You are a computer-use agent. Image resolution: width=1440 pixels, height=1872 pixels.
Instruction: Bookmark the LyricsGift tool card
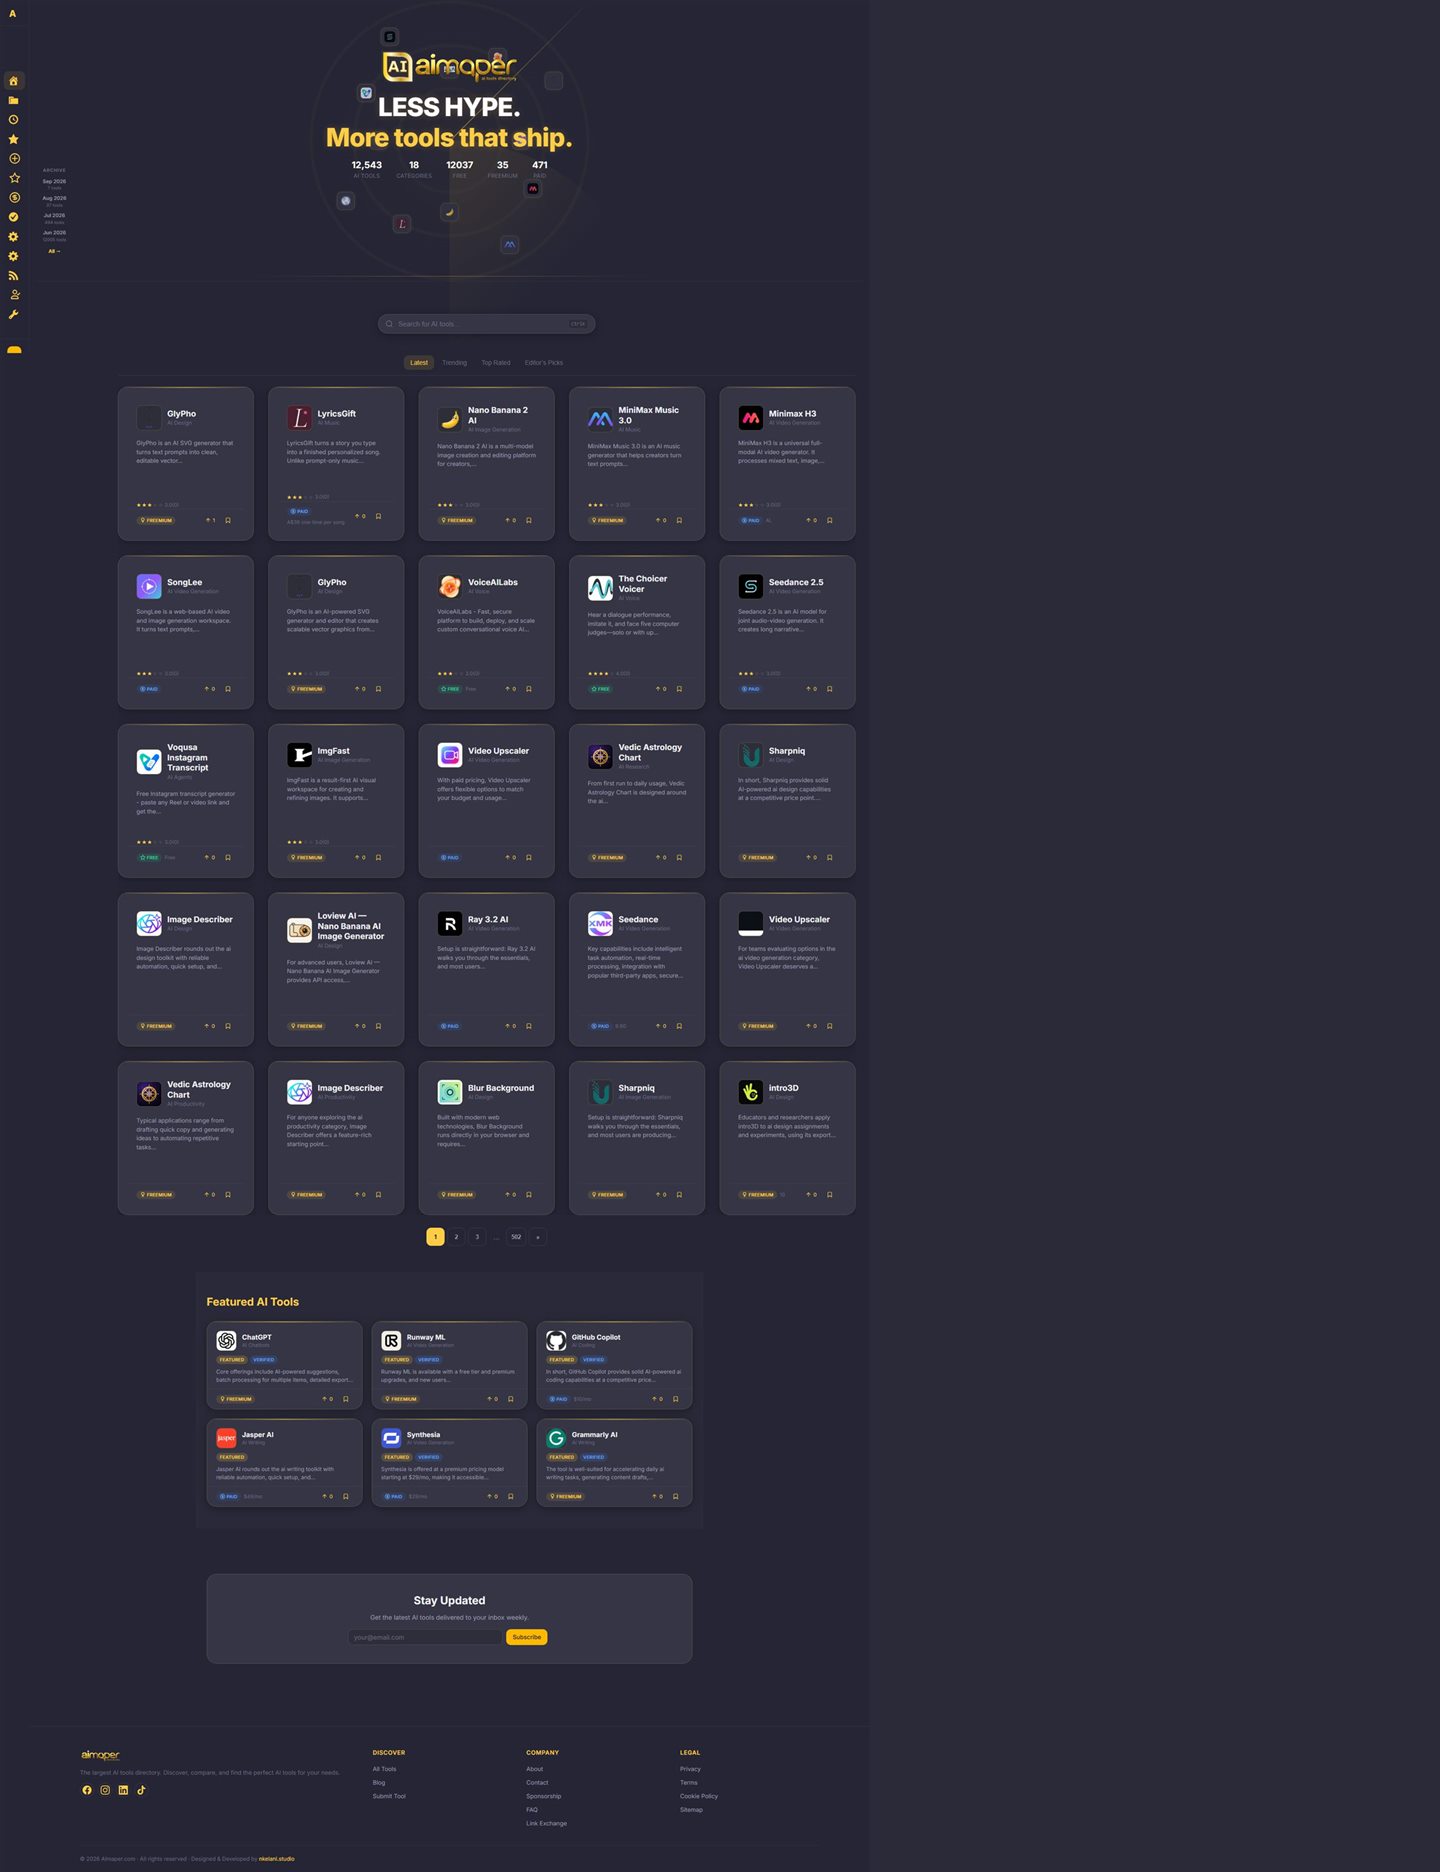pos(378,517)
